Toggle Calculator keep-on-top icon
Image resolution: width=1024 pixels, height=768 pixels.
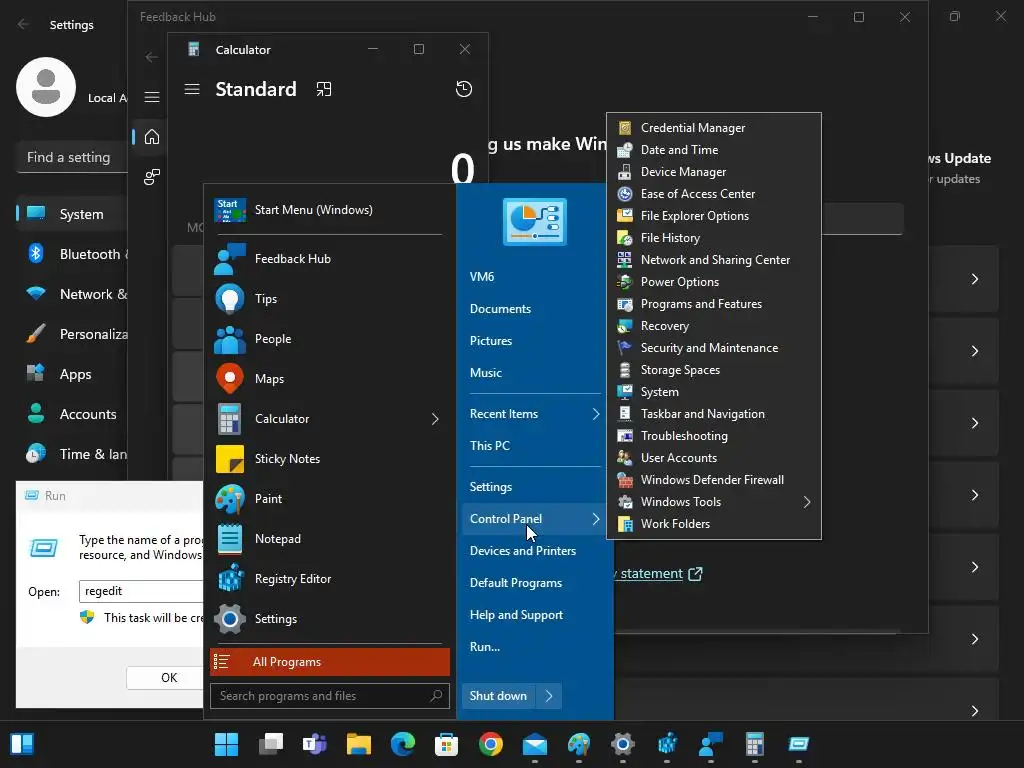tap(324, 89)
